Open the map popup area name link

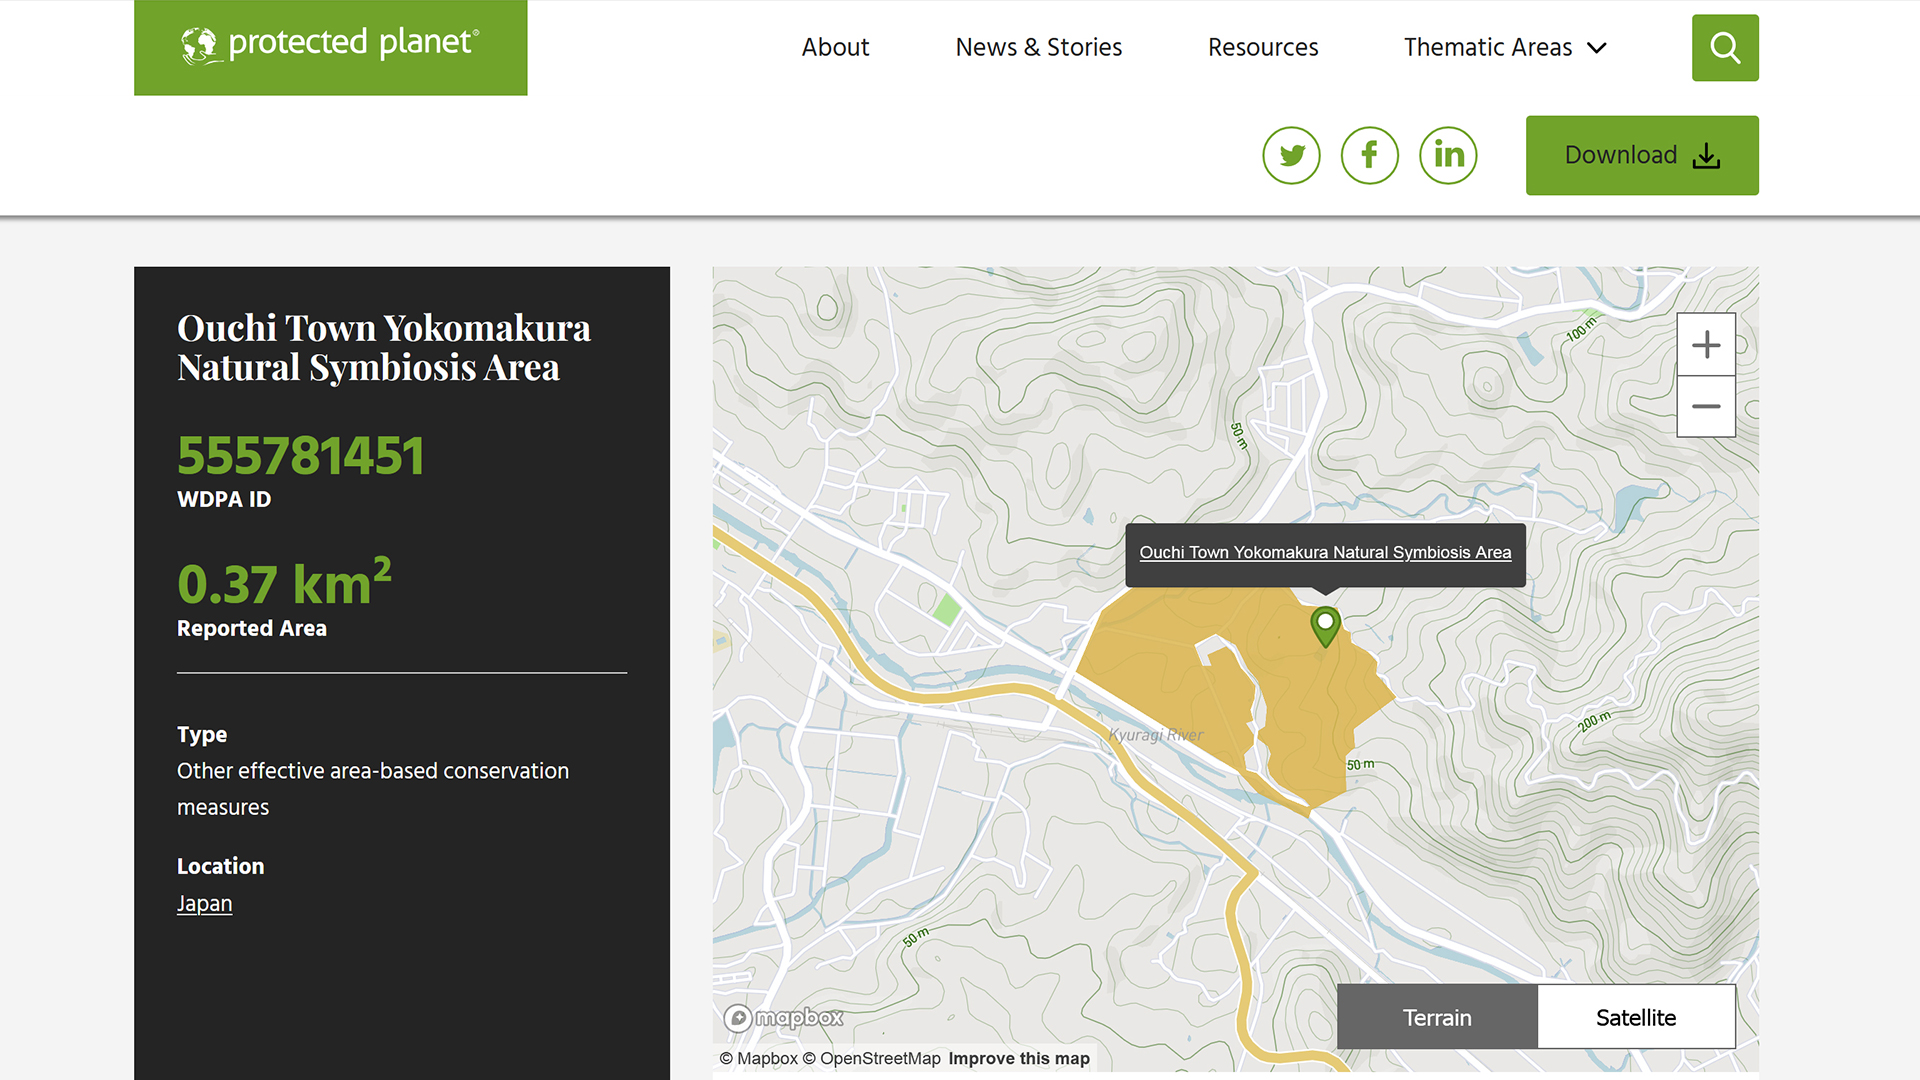click(x=1325, y=552)
